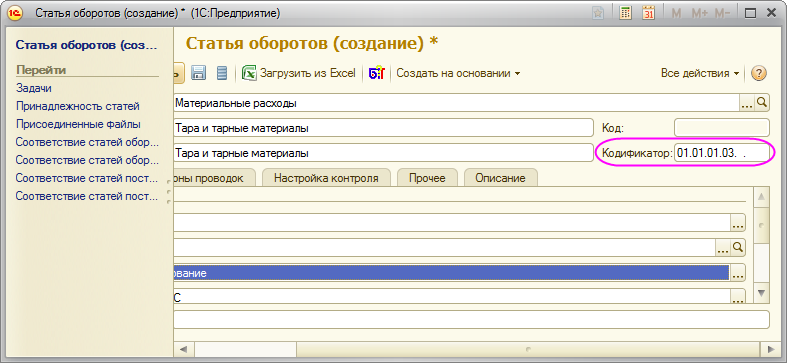Image resolution: width=787 pixels, height=363 pixels.
Task: Select the partially visible проводок tab
Action: pos(214,178)
